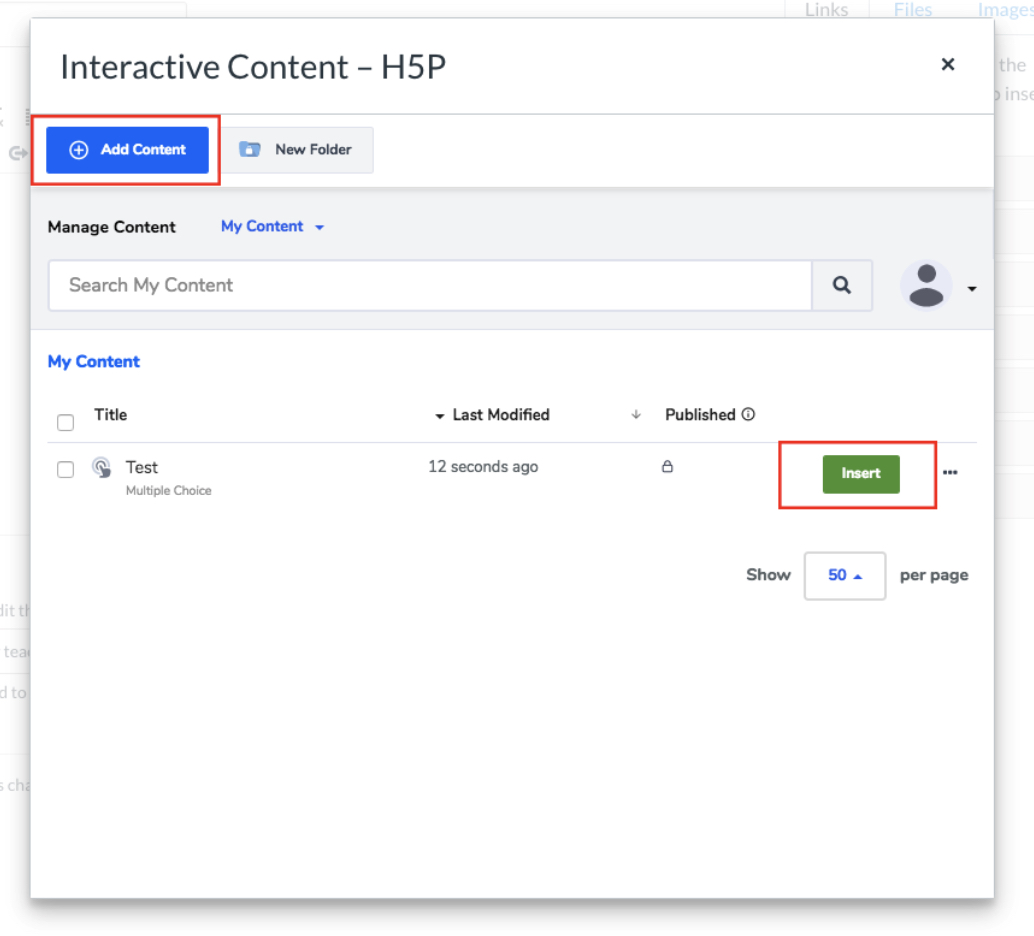1034x936 pixels.
Task: Focus the Search My Content field
Action: pyautogui.click(x=430, y=285)
